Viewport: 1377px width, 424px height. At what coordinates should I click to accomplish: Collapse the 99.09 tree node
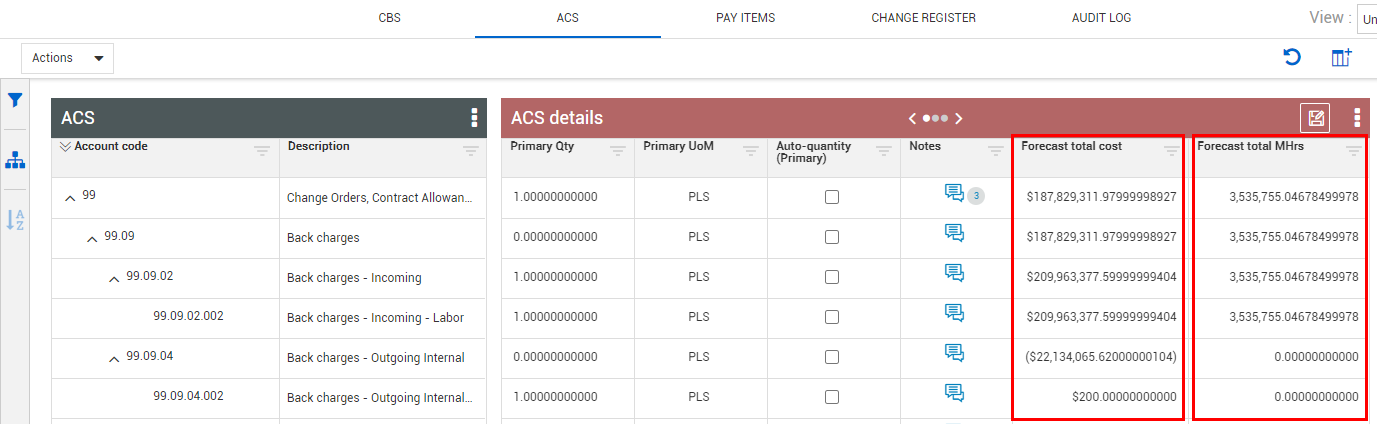point(92,238)
